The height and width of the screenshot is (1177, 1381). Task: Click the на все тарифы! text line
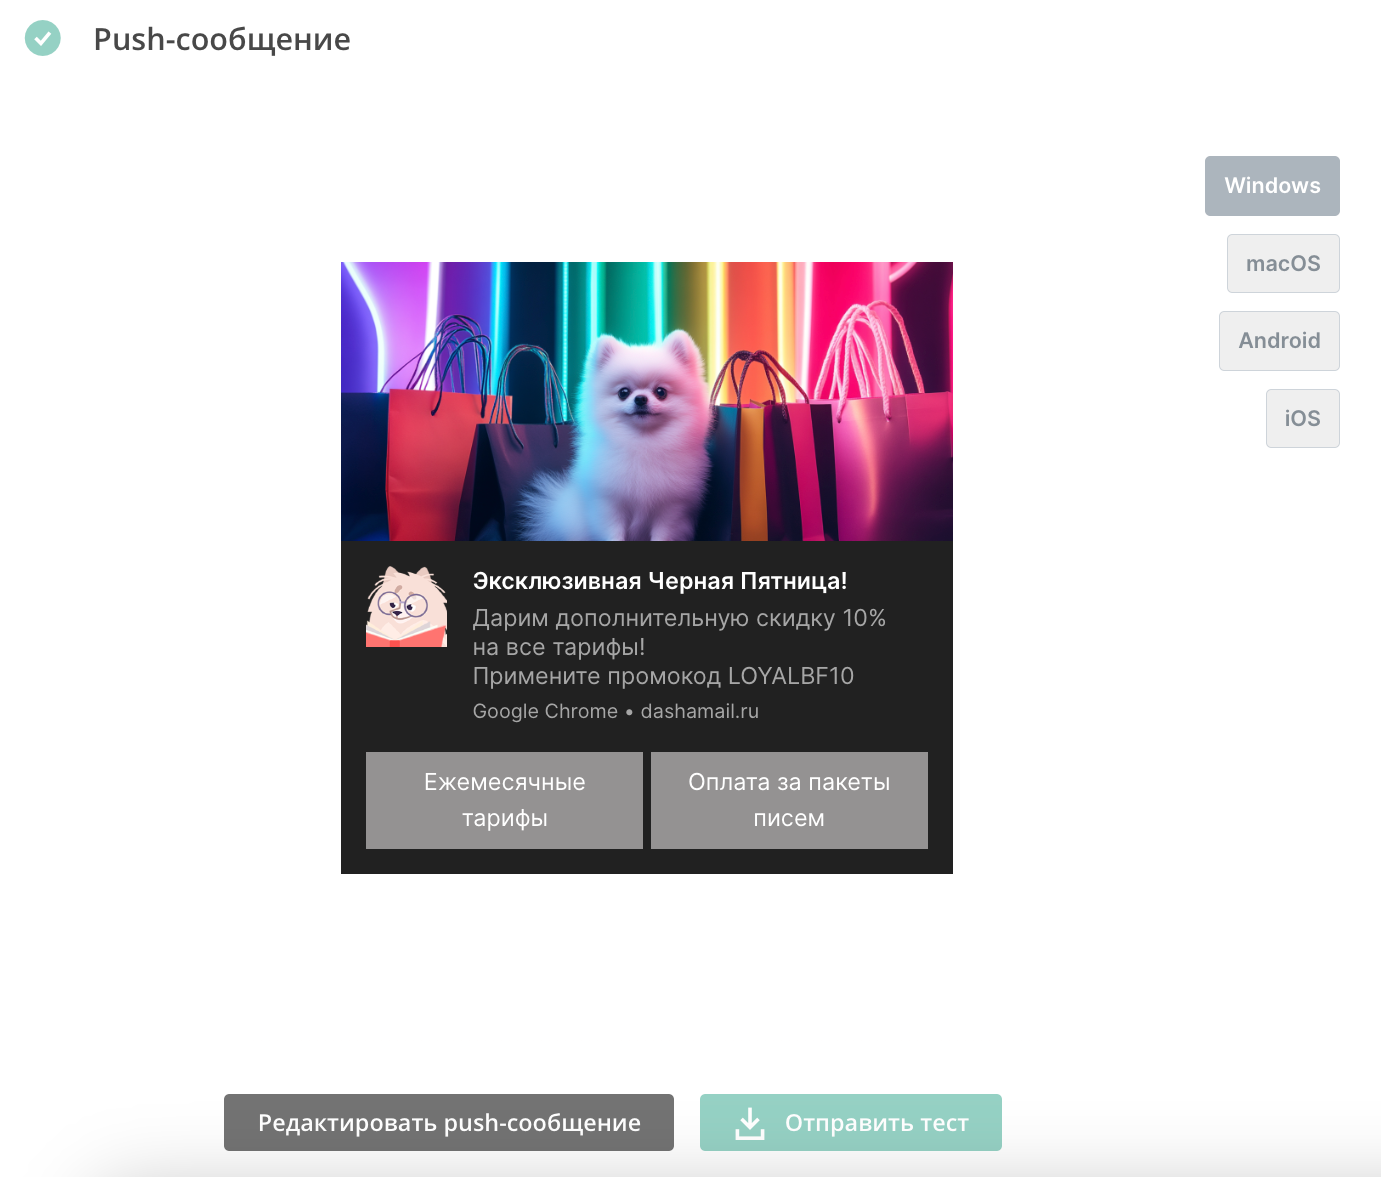559,647
